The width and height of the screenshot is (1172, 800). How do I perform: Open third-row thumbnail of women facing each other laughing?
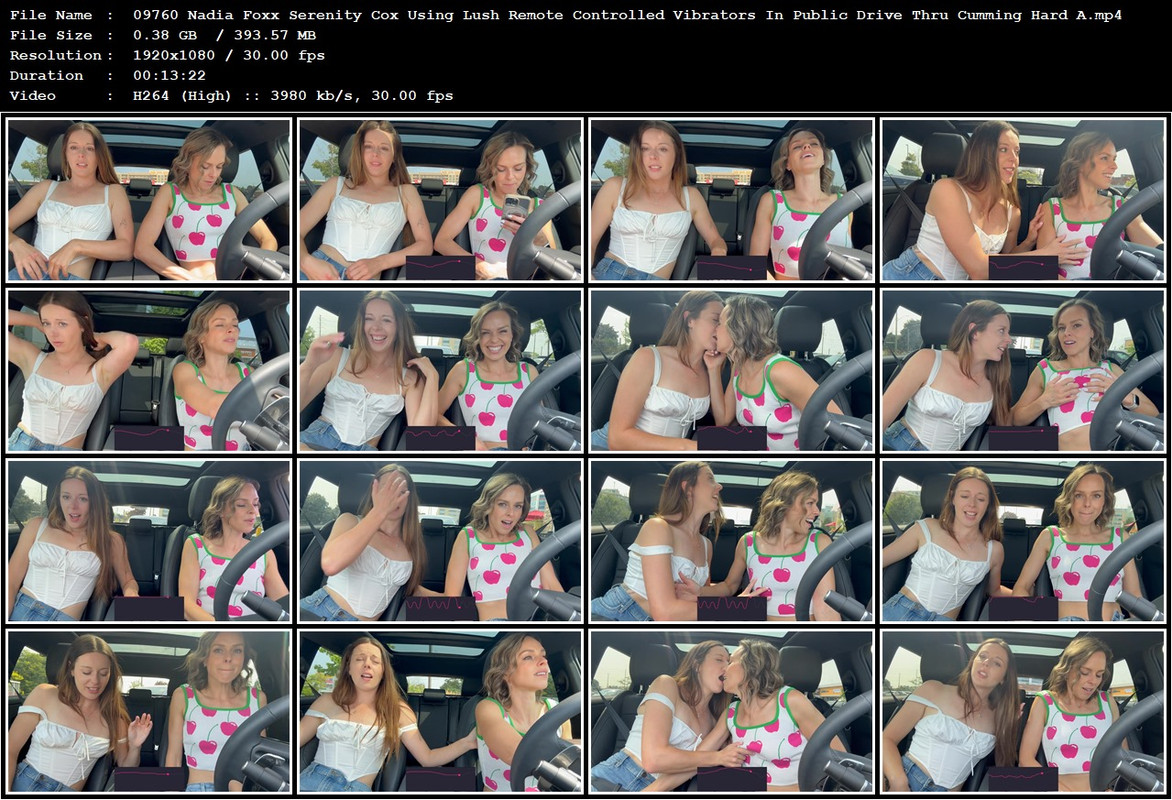click(x=732, y=541)
